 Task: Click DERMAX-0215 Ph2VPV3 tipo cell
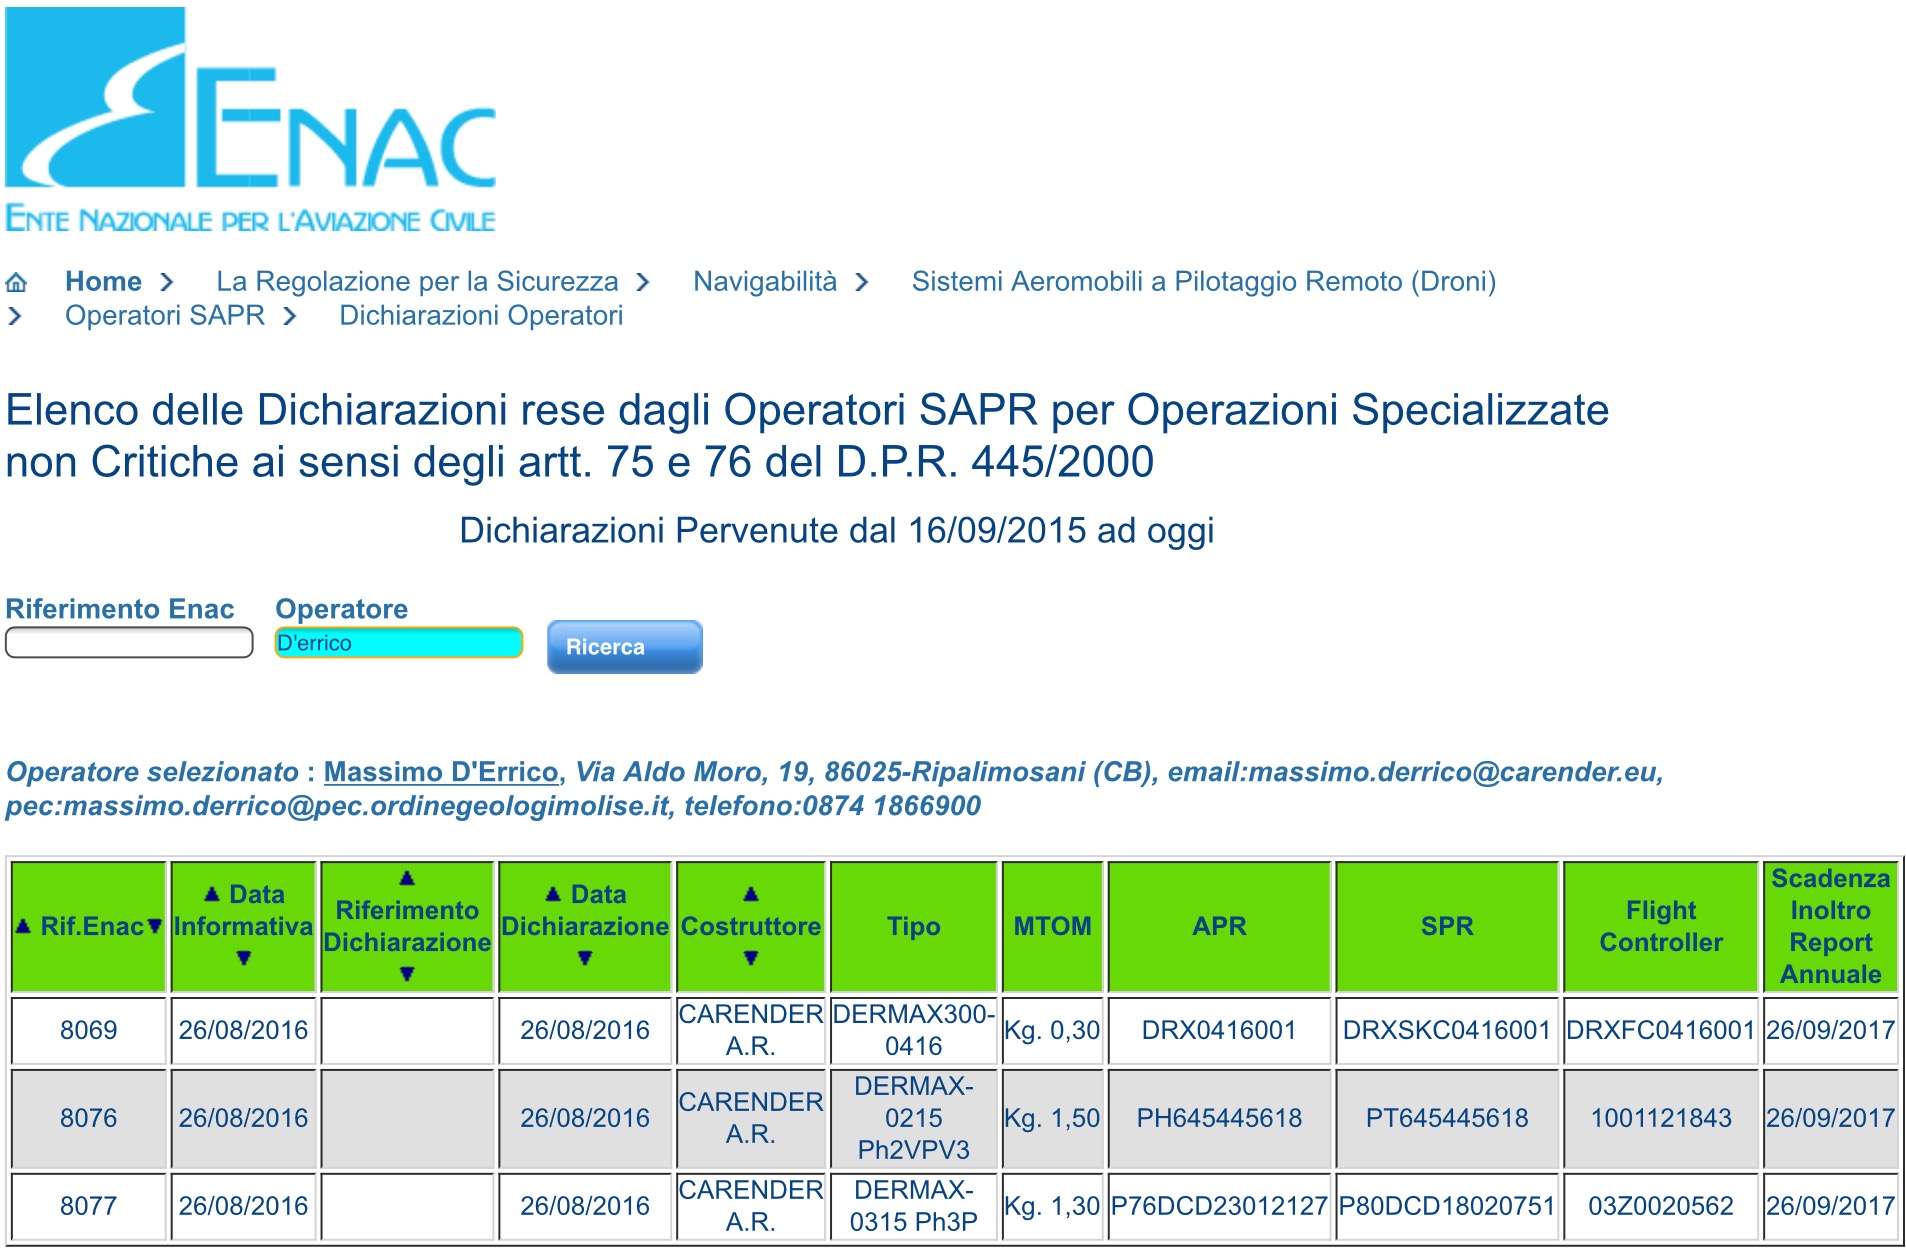914,1118
